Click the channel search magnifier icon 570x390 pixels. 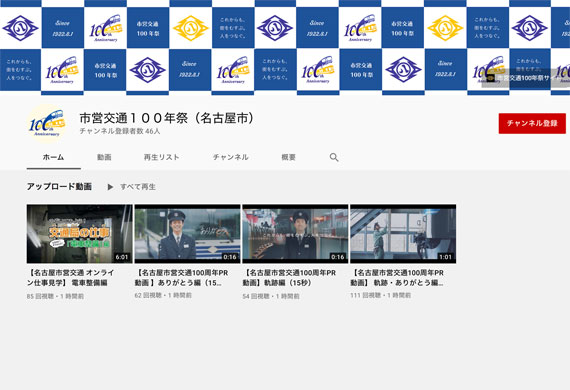pyautogui.click(x=334, y=157)
